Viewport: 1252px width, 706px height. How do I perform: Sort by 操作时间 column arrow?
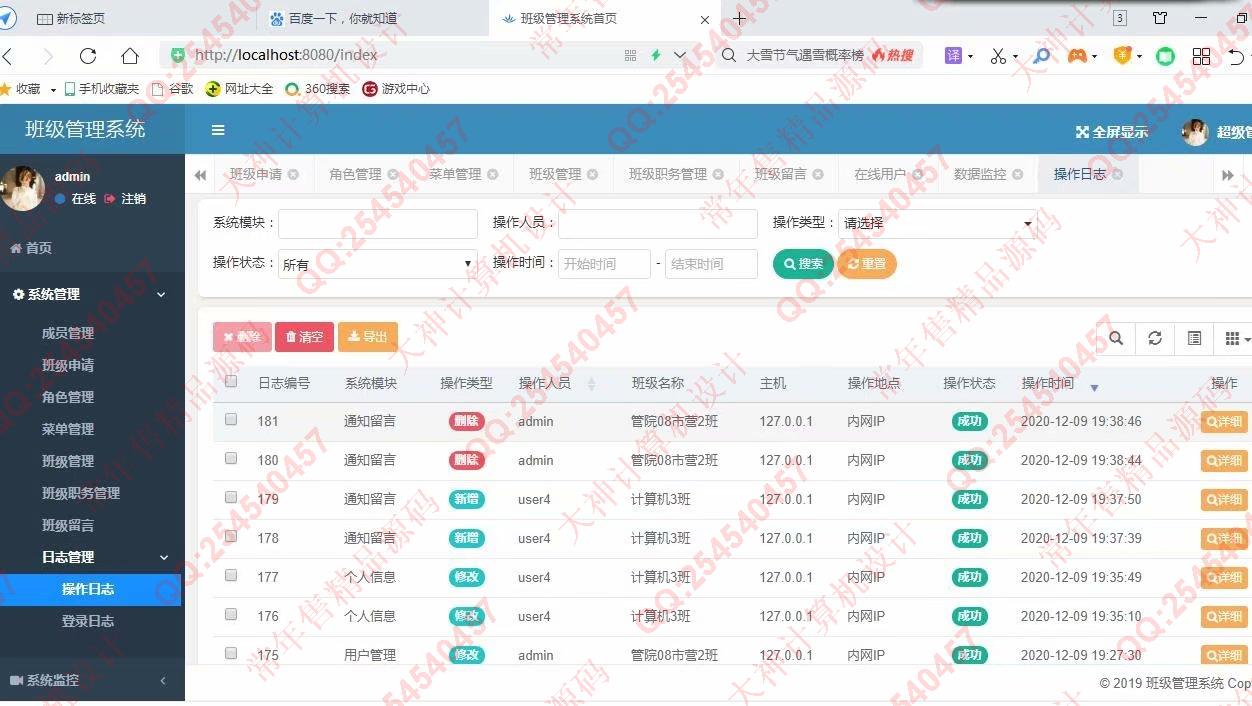pyautogui.click(x=1094, y=387)
